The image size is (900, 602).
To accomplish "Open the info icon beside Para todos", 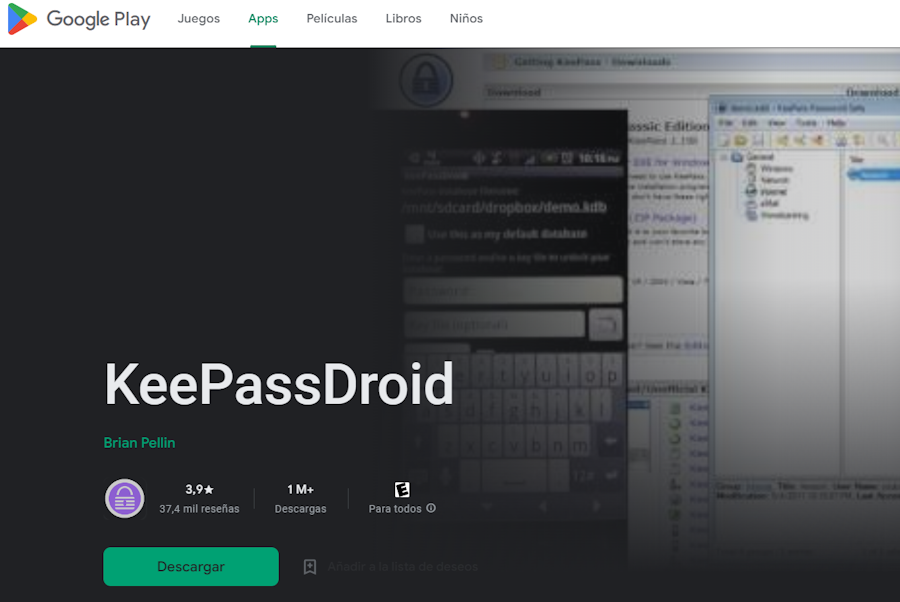I will 431,508.
